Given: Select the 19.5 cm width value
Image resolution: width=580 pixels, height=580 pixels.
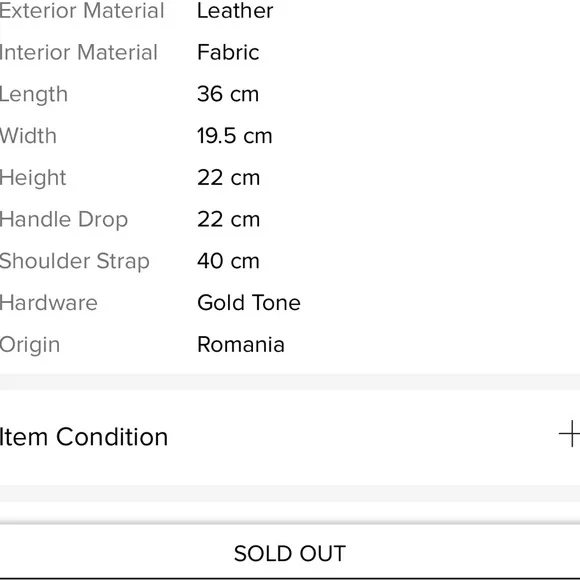Looking at the screenshot, I should coord(235,136).
